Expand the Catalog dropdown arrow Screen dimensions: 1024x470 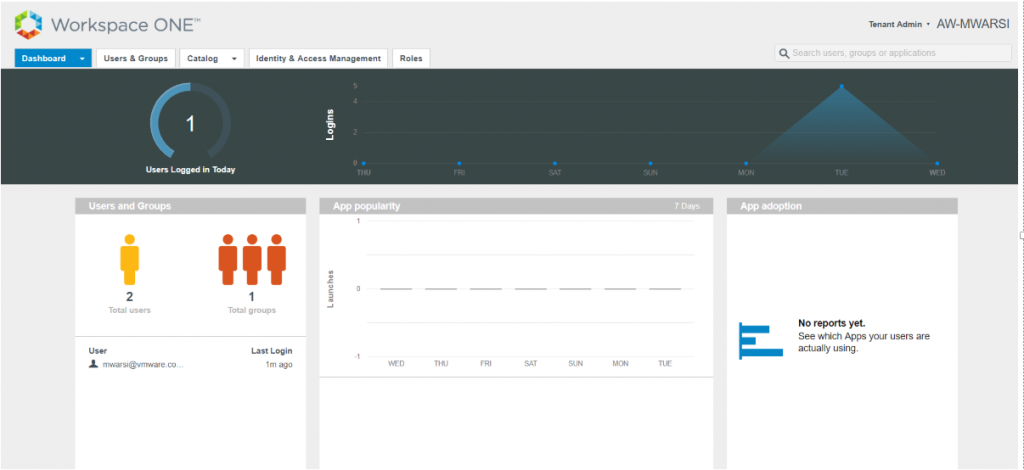[x=234, y=59]
